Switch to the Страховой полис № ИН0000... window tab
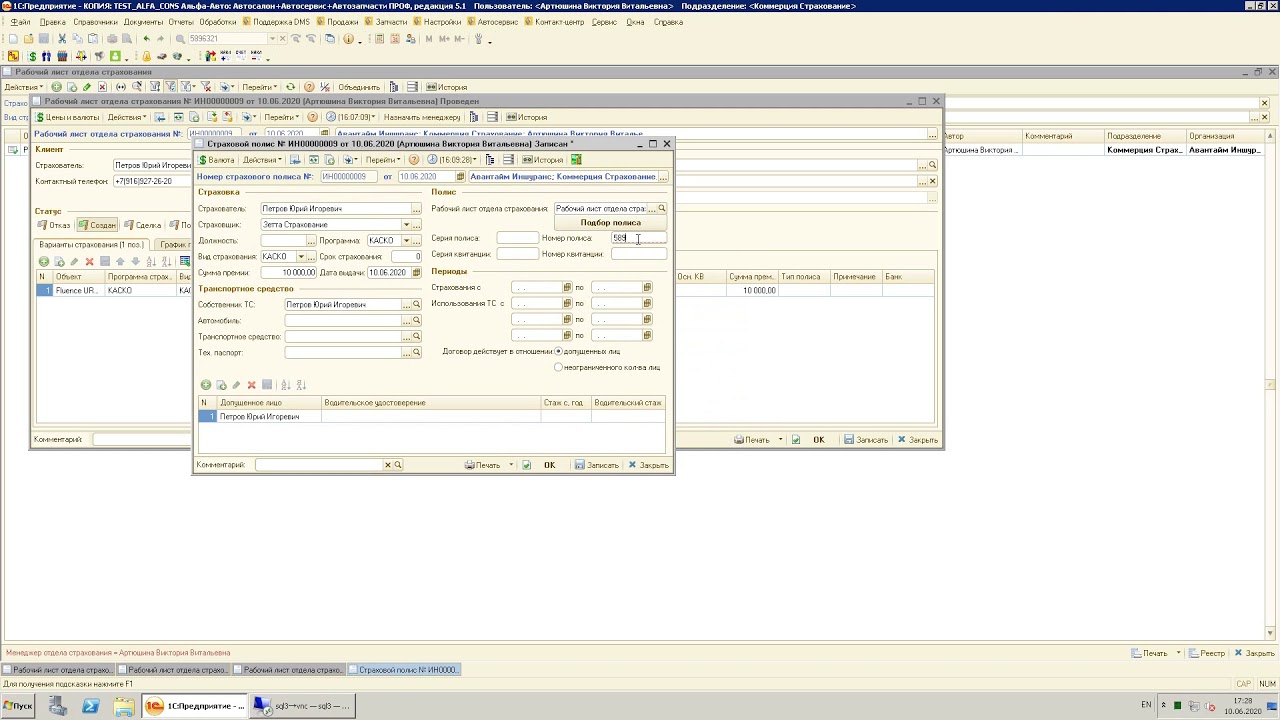The image size is (1280, 720). [x=402, y=670]
